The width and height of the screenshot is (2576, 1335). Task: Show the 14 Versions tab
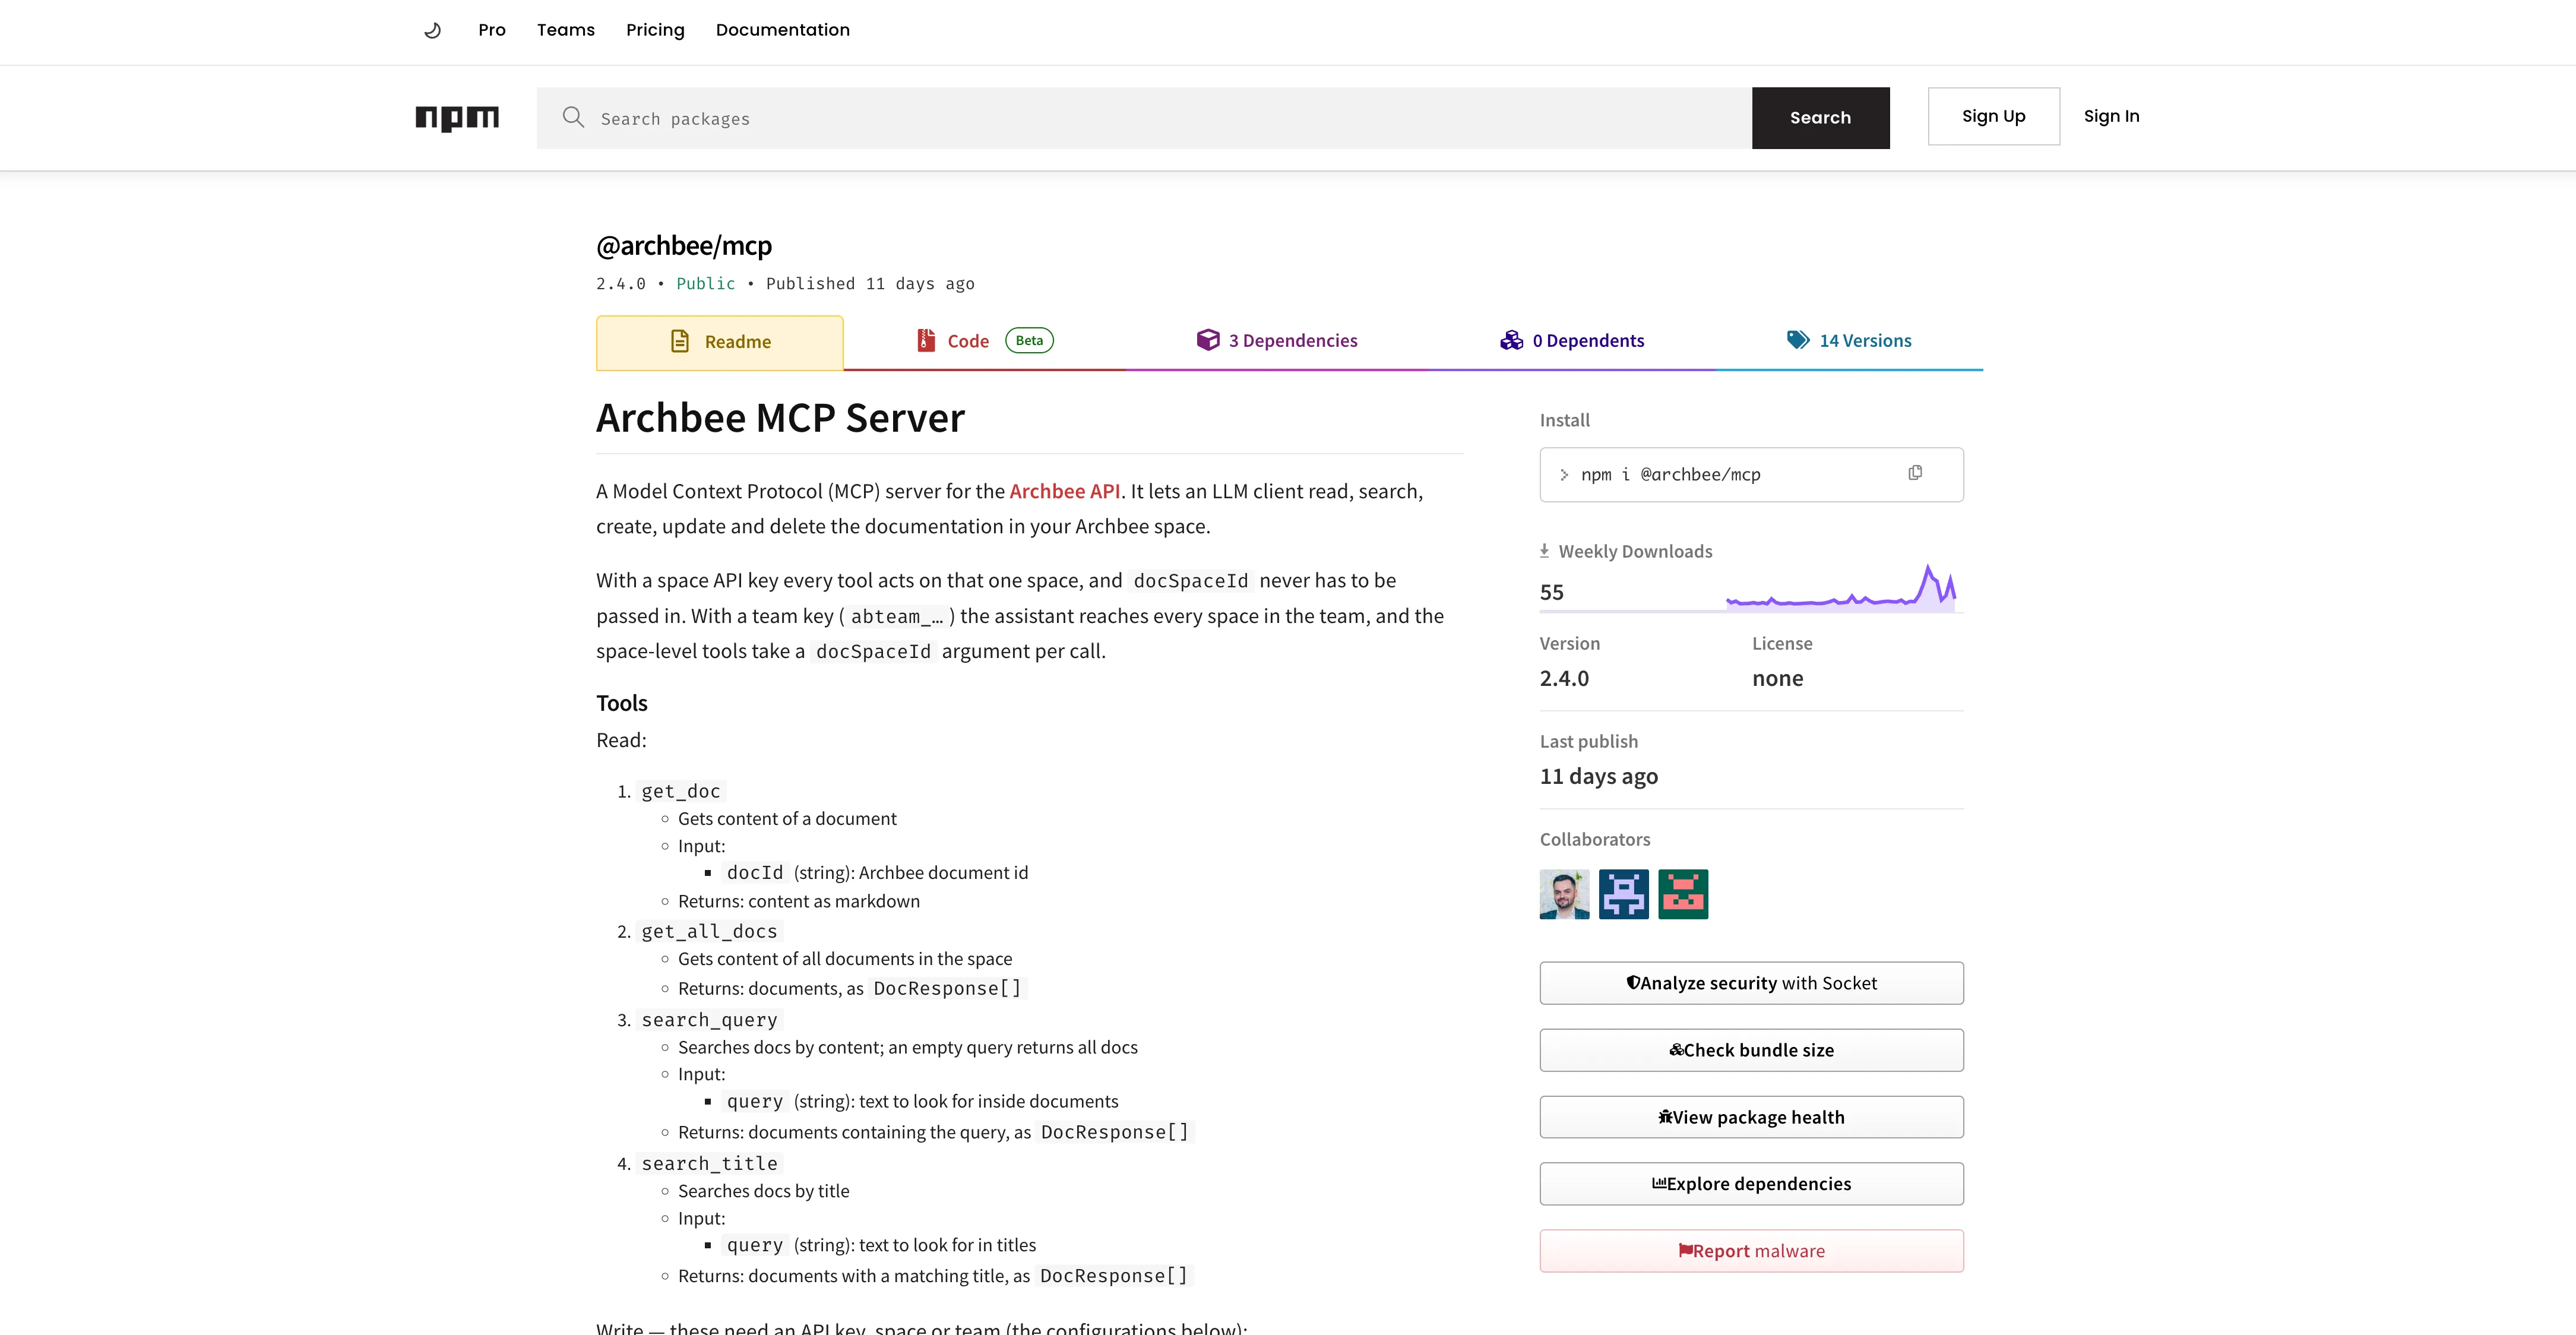pyautogui.click(x=1849, y=341)
